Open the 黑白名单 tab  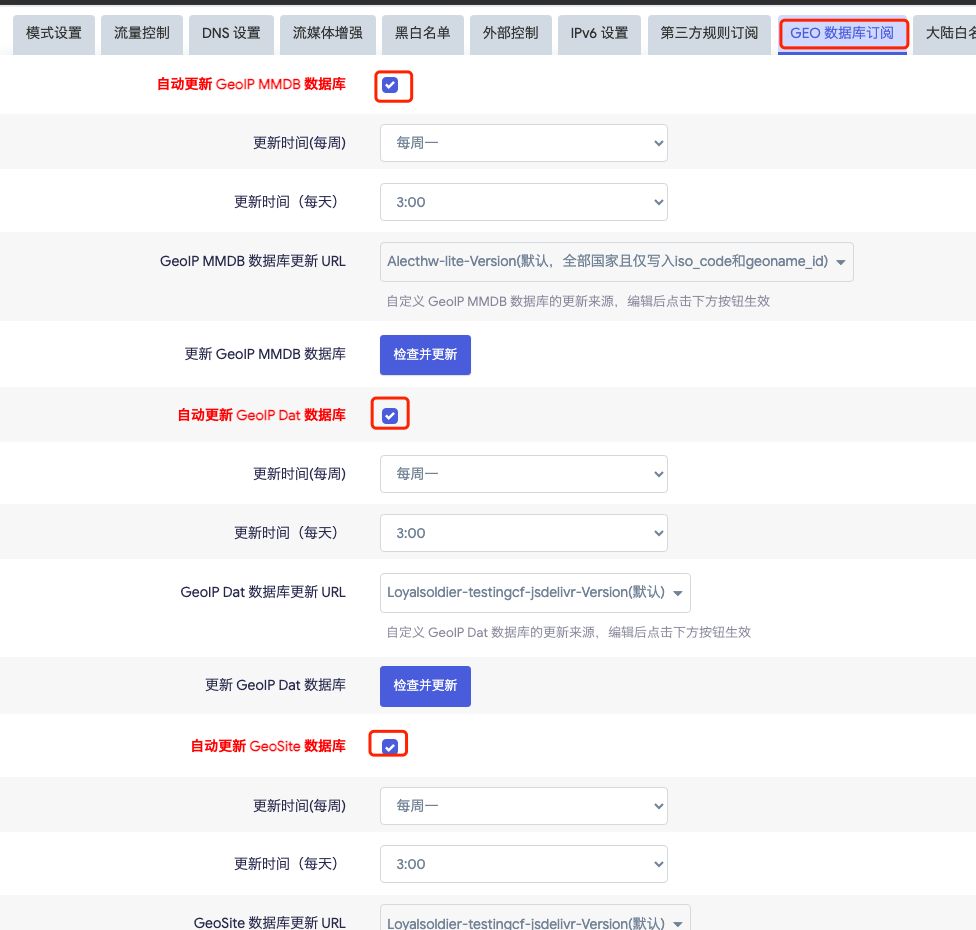click(x=424, y=34)
